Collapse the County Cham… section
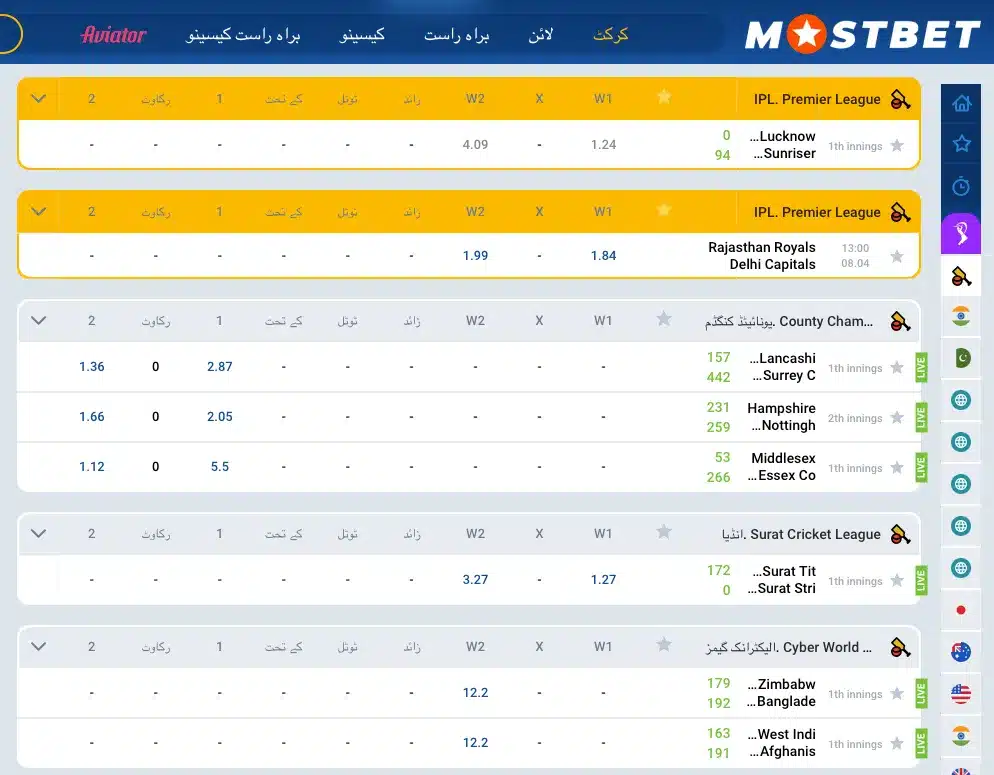This screenshot has width=994, height=775. pyautogui.click(x=39, y=321)
